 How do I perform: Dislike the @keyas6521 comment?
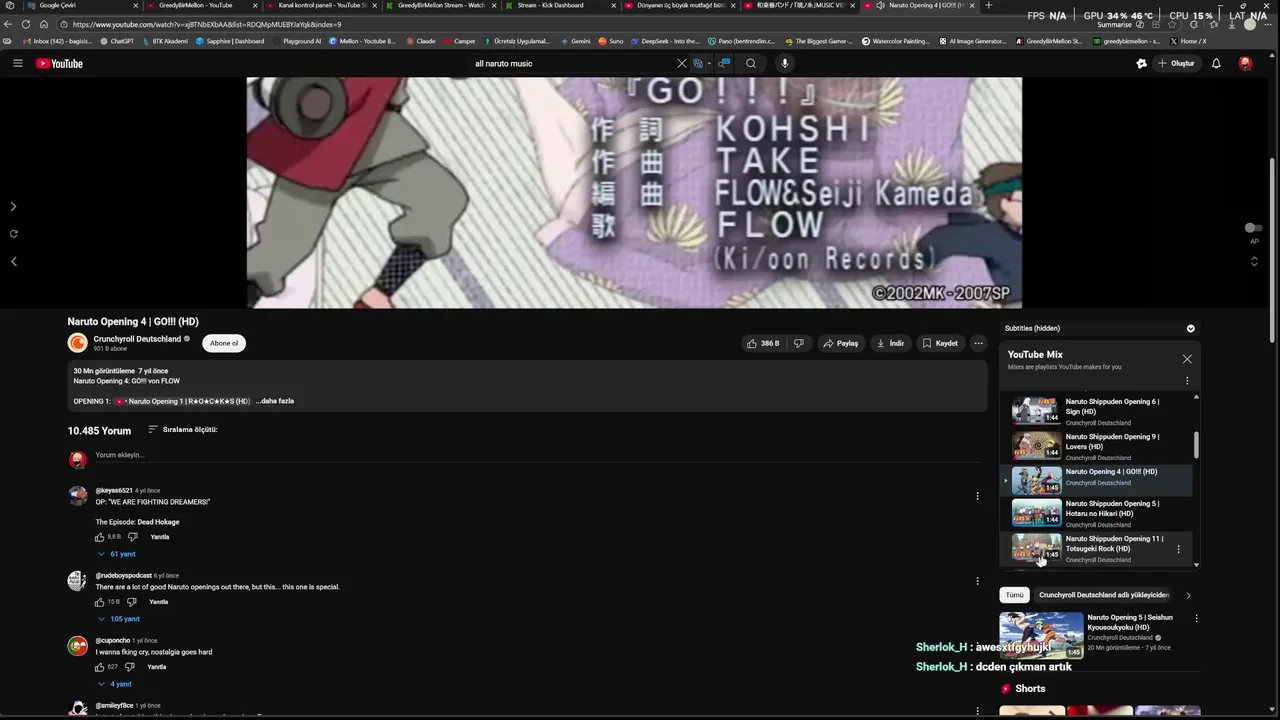(x=132, y=537)
